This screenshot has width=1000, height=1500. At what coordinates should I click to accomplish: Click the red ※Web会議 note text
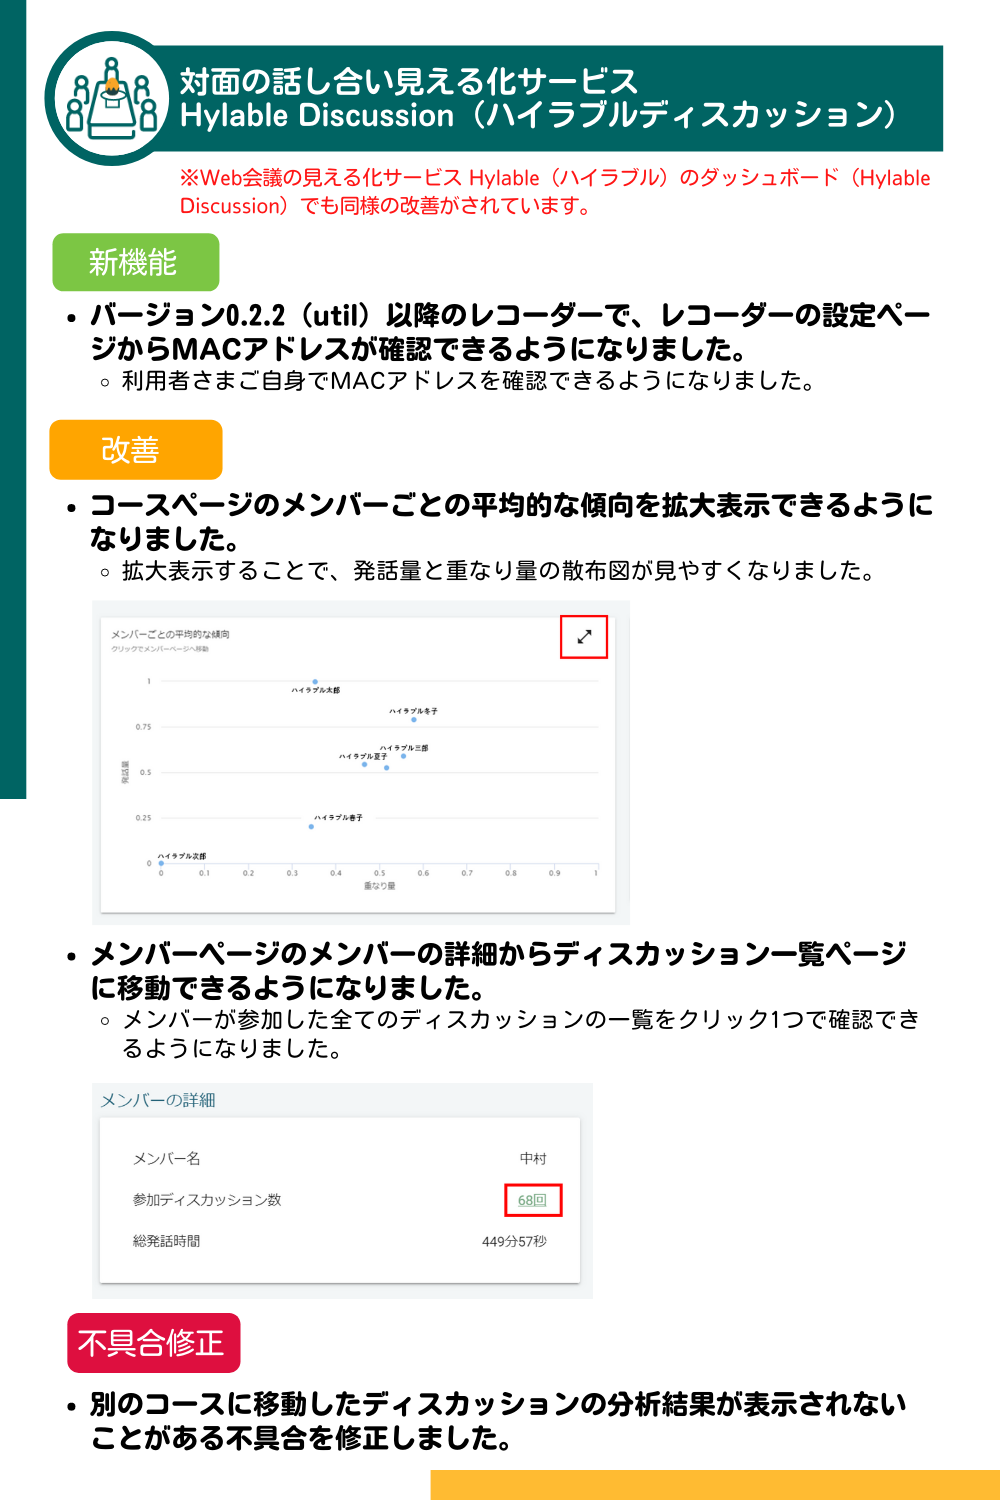(x=555, y=192)
